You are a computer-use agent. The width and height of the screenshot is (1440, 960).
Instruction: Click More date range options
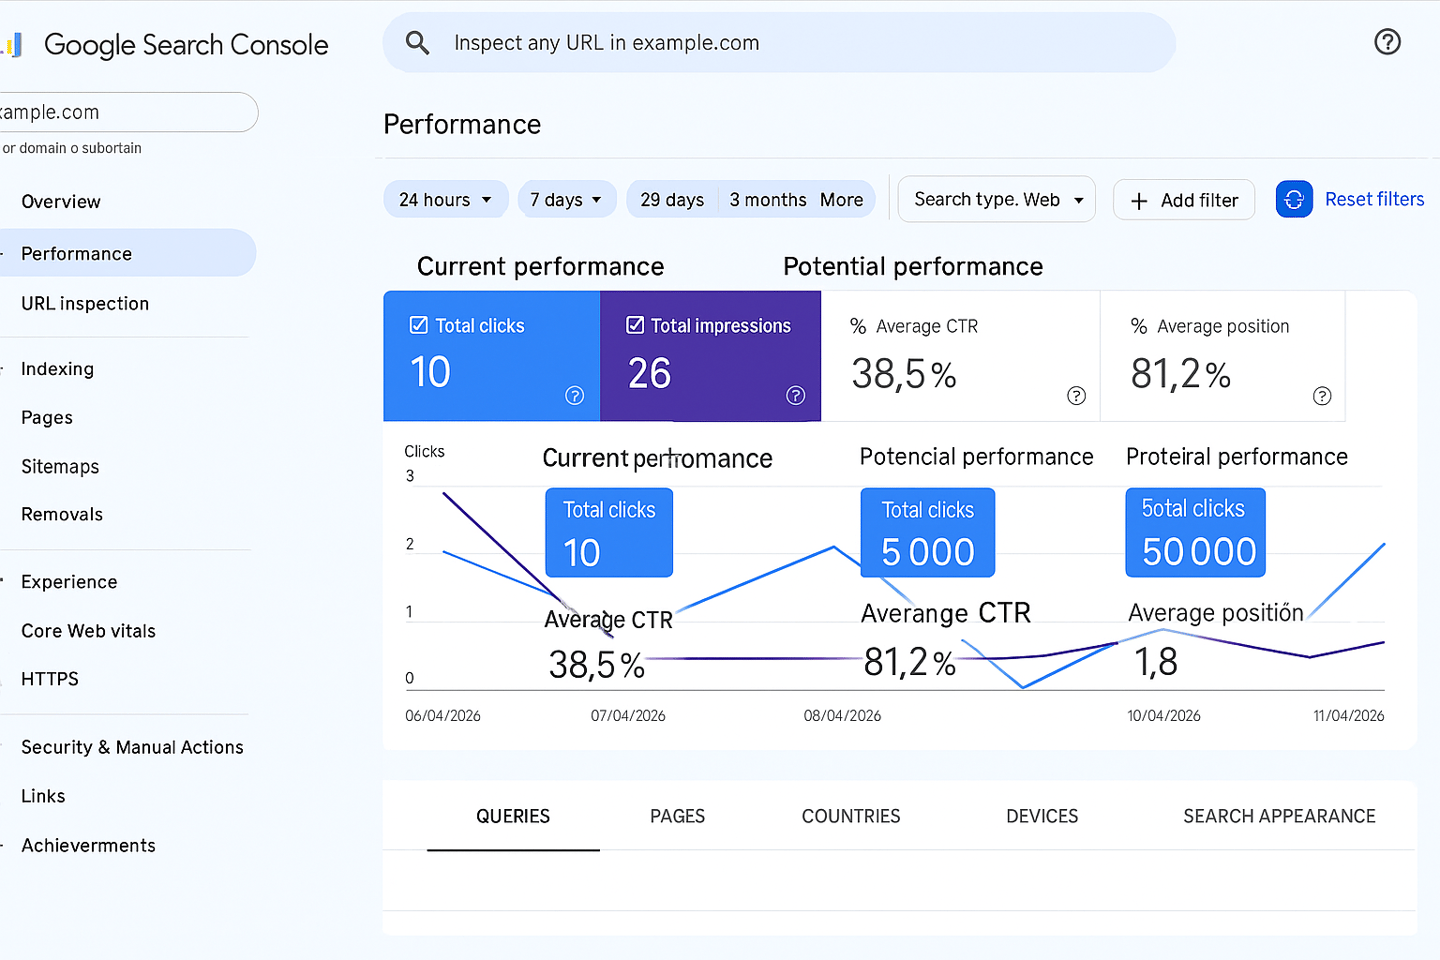(842, 199)
